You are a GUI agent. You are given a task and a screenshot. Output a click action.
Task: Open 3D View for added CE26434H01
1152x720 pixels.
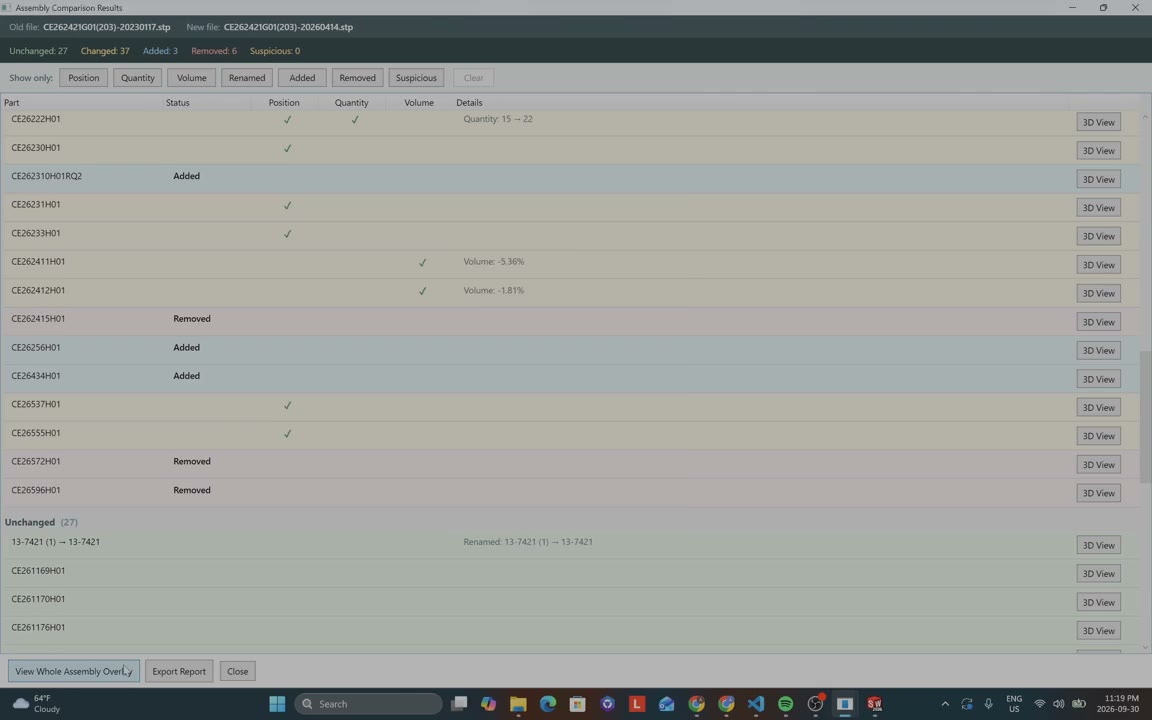click(1098, 379)
